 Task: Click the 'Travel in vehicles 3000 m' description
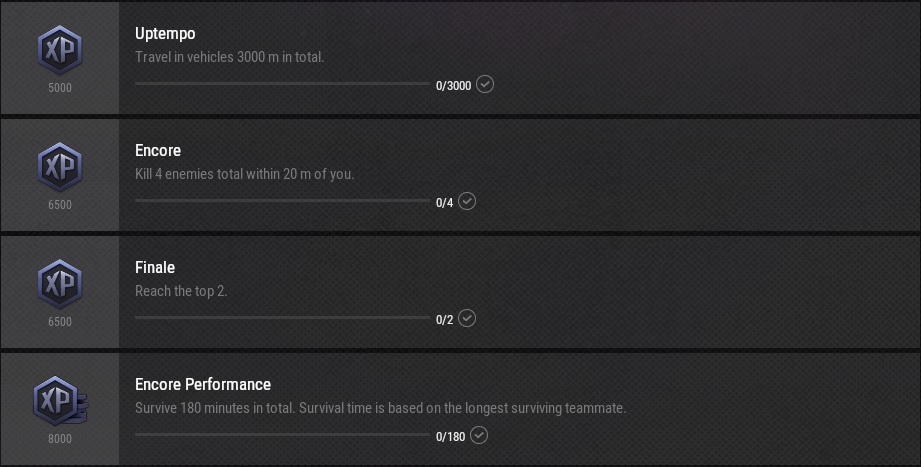229,57
